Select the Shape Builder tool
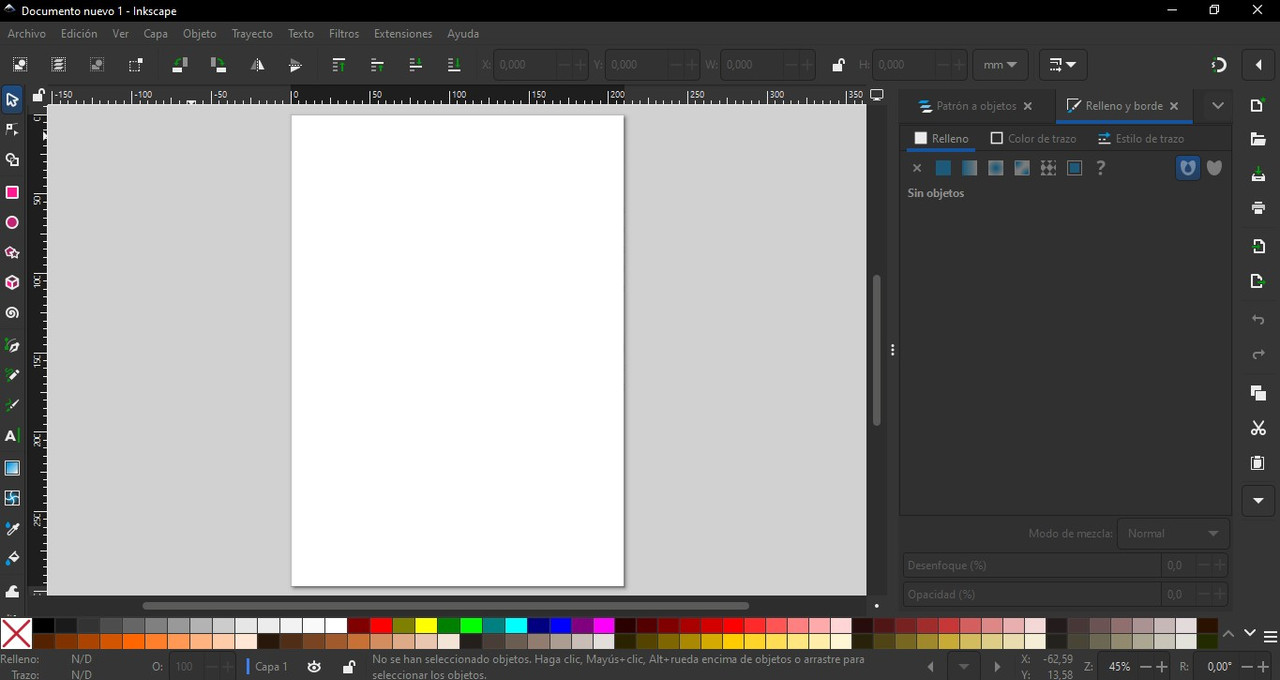Viewport: 1280px width, 680px height. pyautogui.click(x=12, y=160)
